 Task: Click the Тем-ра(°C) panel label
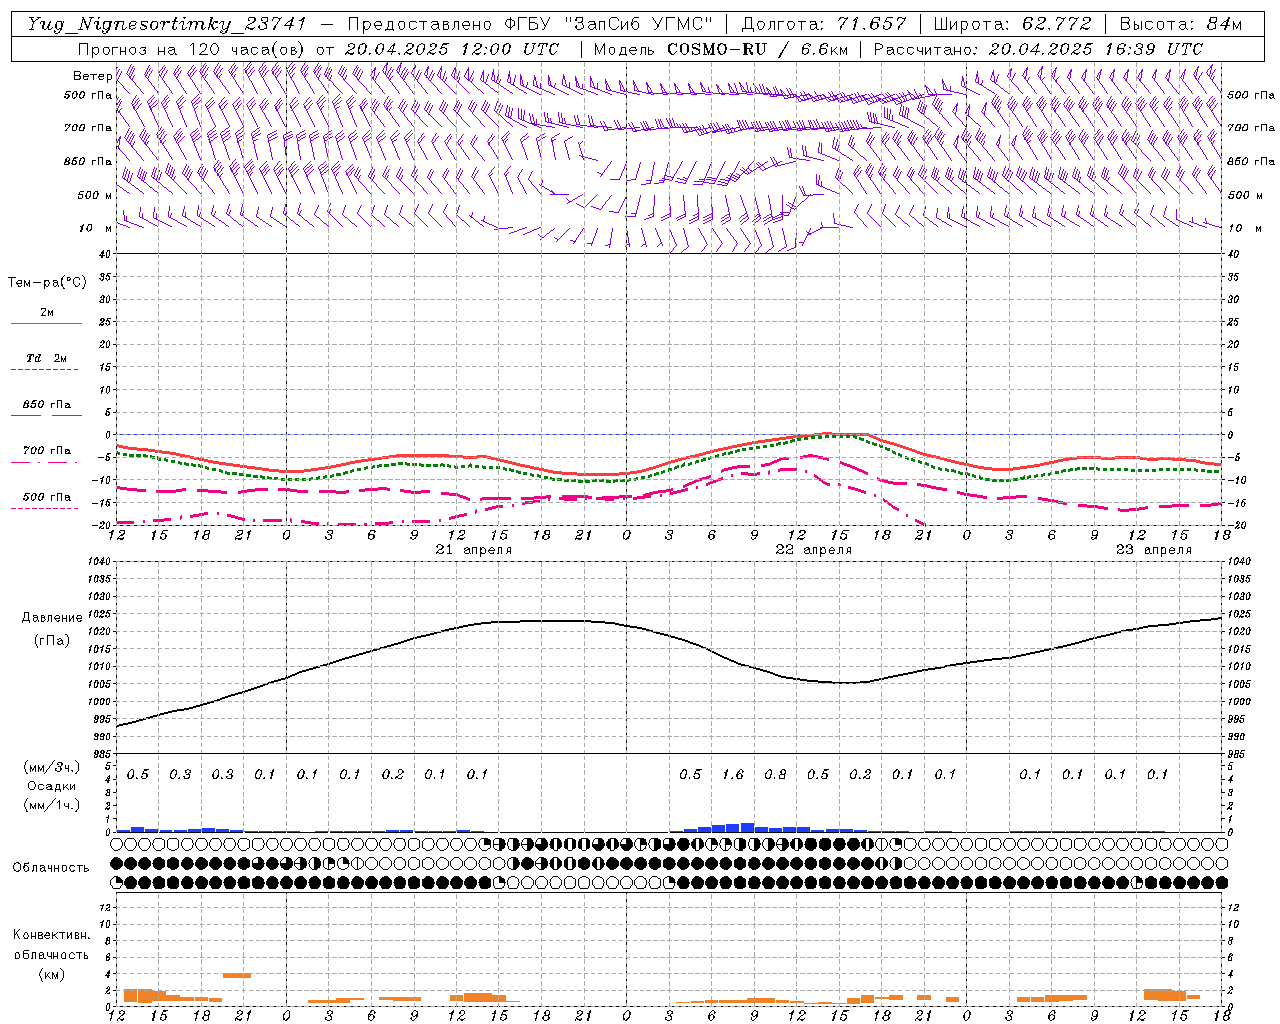tap(47, 283)
